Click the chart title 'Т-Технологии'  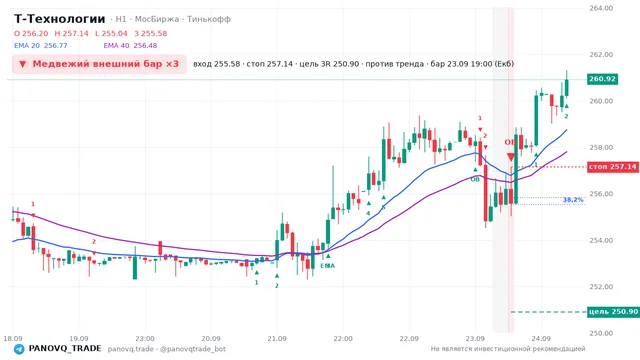[60, 19]
